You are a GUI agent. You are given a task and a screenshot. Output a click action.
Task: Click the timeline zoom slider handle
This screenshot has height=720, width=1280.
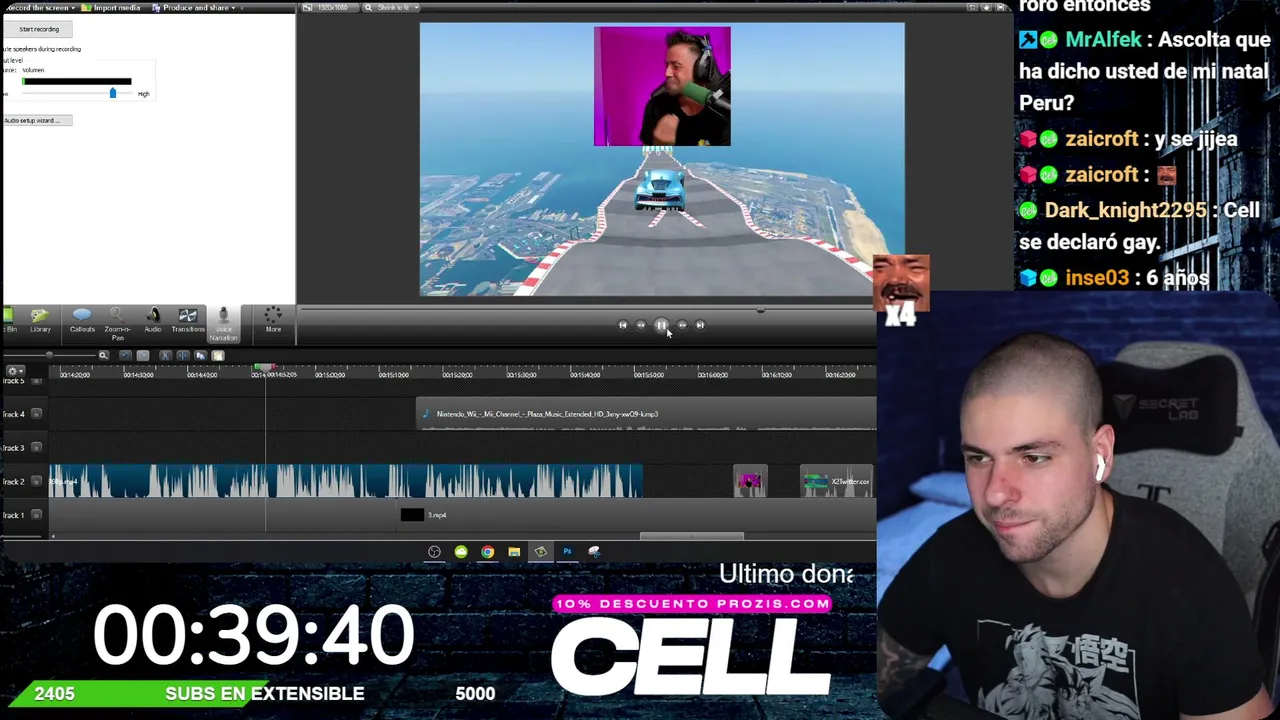coord(49,355)
